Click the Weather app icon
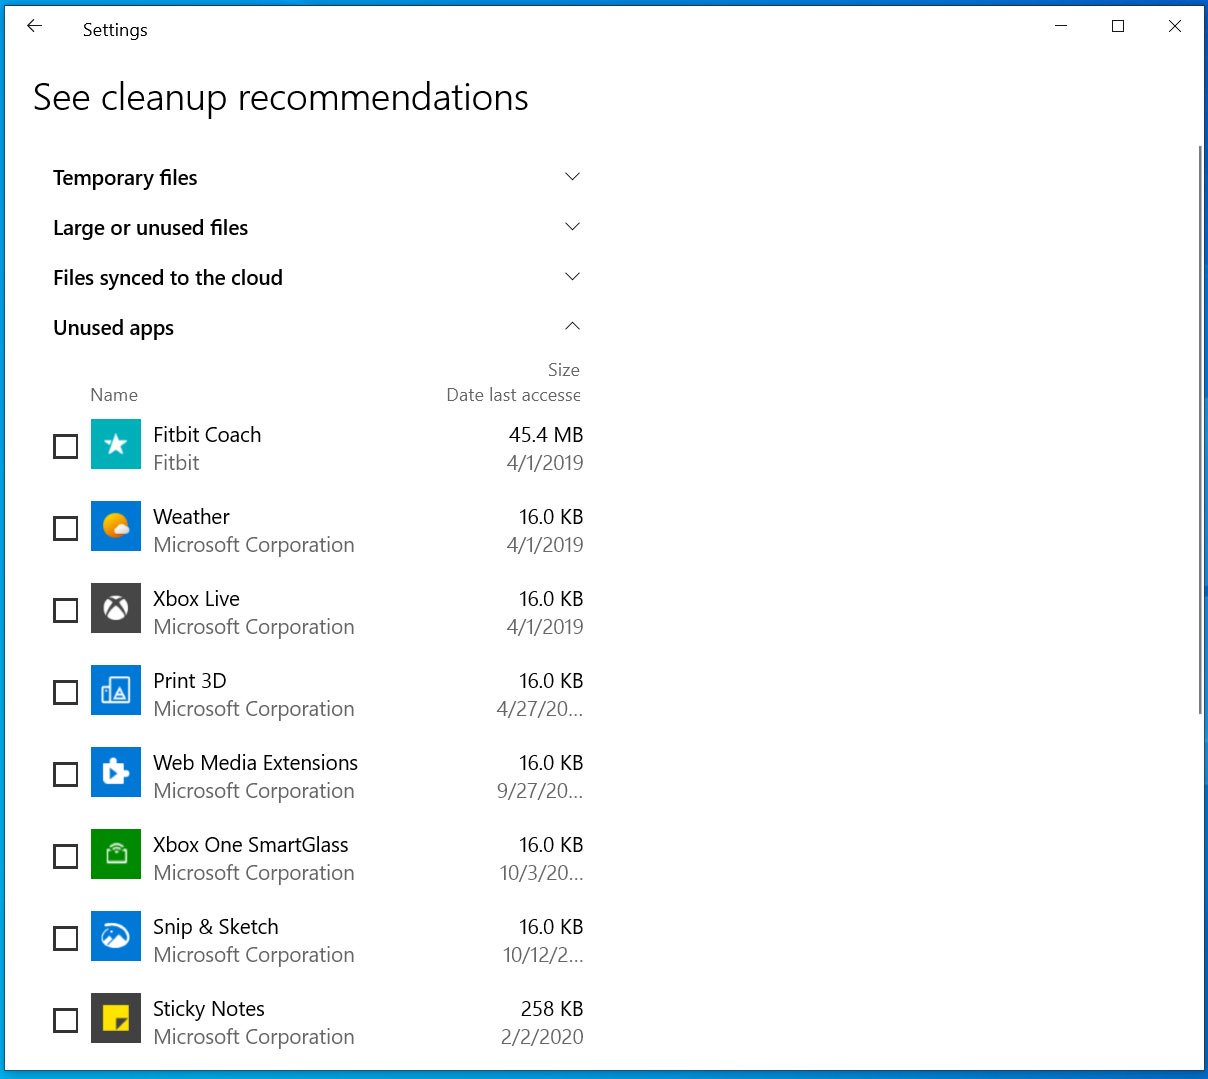Viewport: 1208px width, 1079px height. (x=116, y=526)
